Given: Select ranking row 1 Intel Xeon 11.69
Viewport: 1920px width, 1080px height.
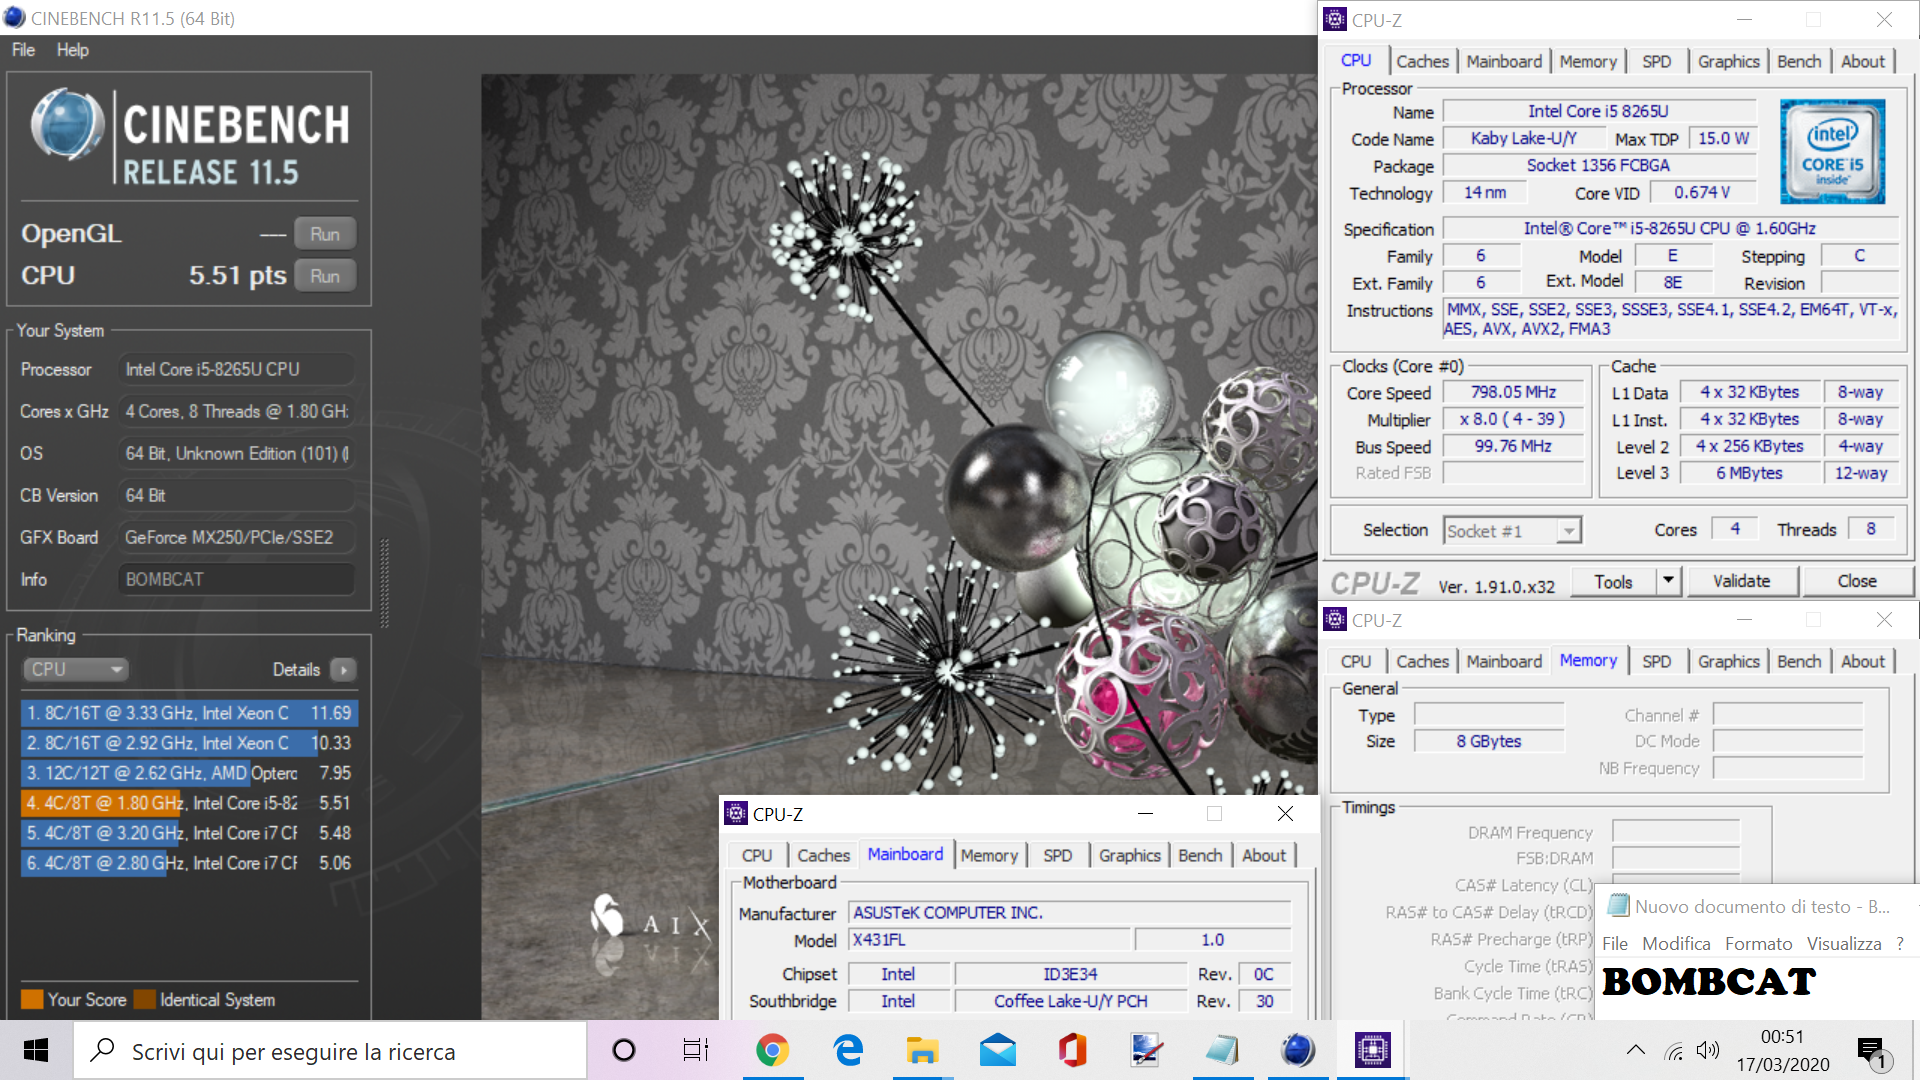Looking at the screenshot, I should (x=189, y=713).
